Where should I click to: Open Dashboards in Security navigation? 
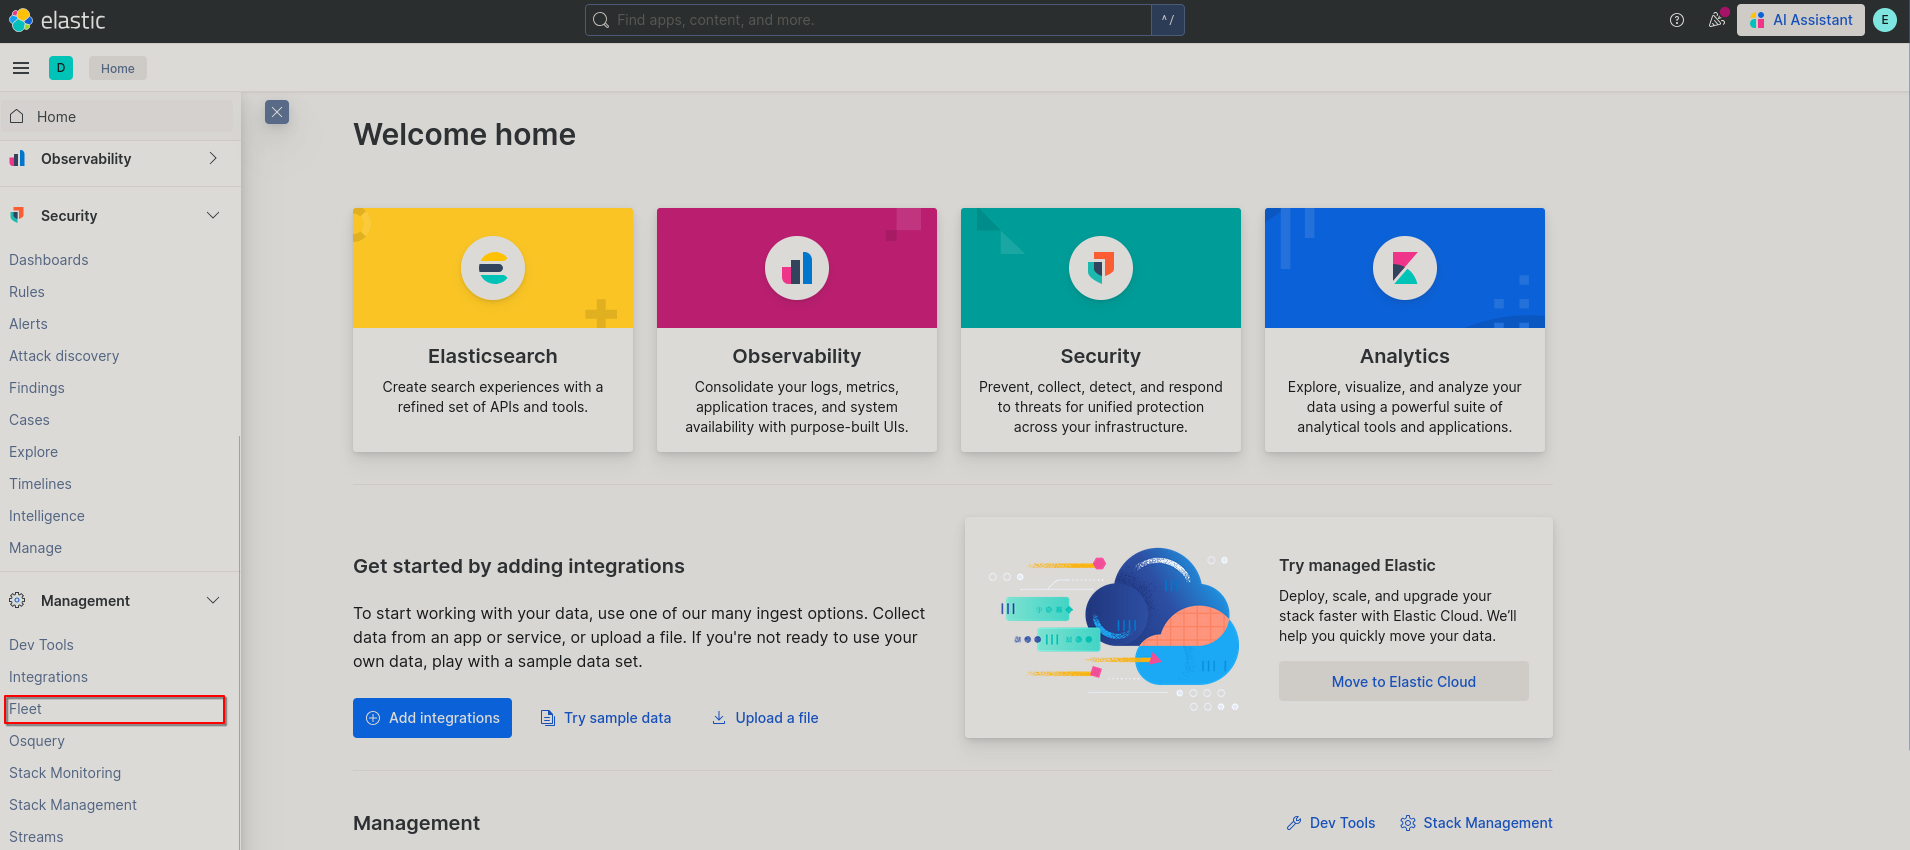pos(49,260)
